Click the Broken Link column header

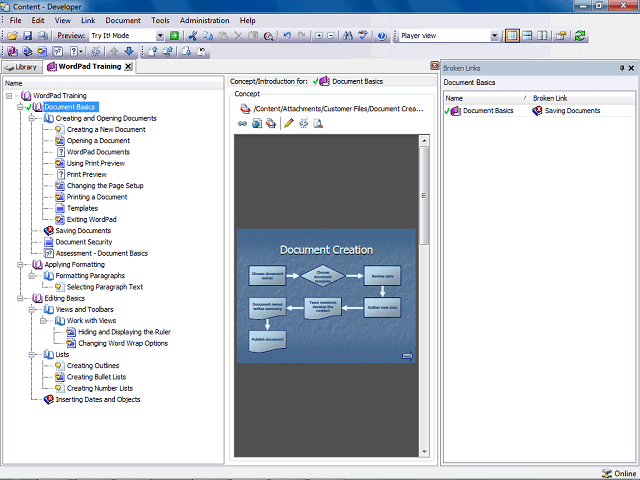pos(583,98)
